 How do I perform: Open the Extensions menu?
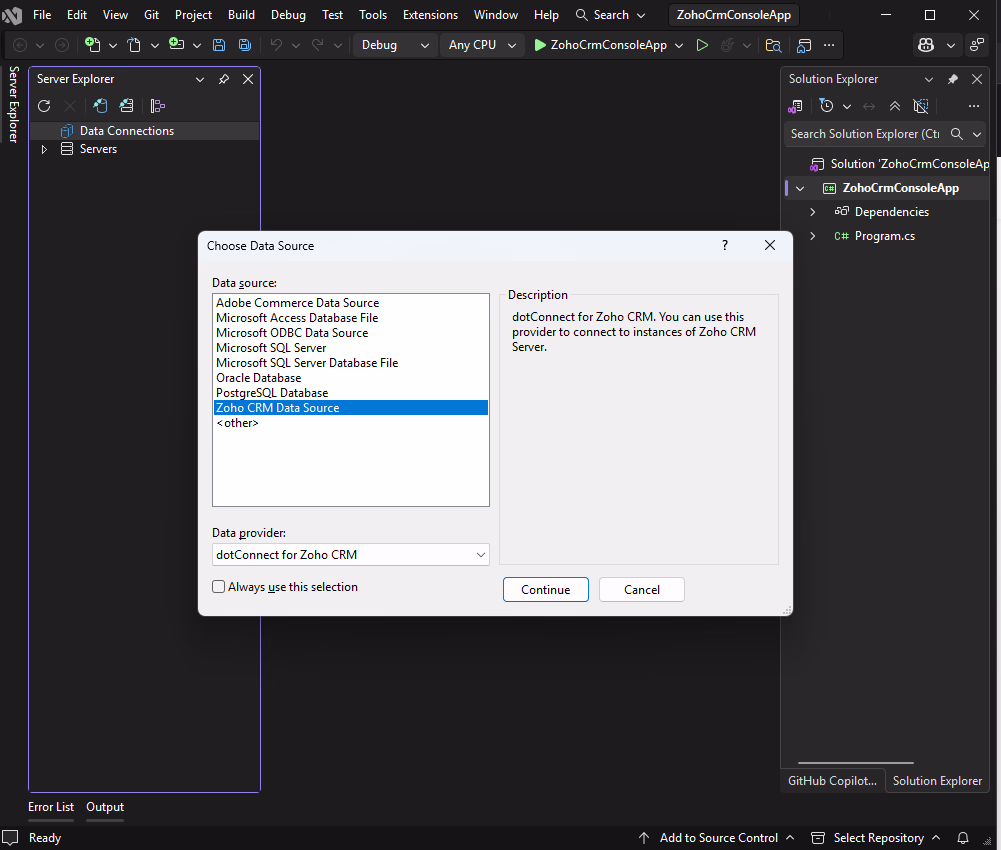[430, 15]
